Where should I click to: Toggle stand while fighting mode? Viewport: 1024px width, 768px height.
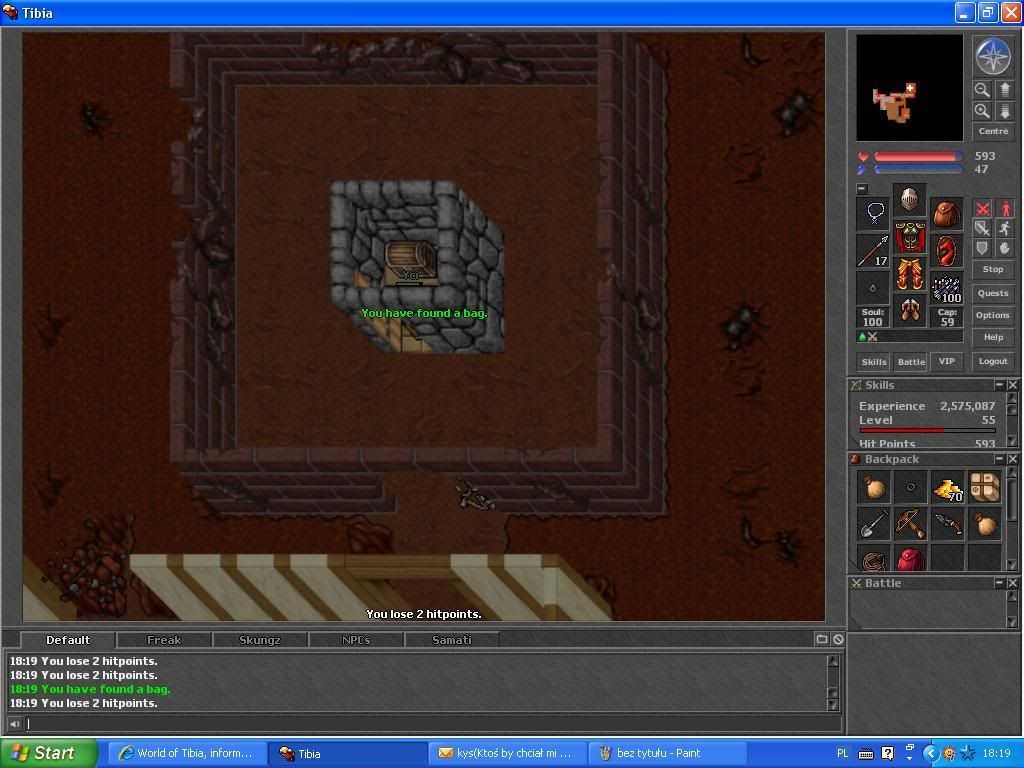(x=1004, y=209)
